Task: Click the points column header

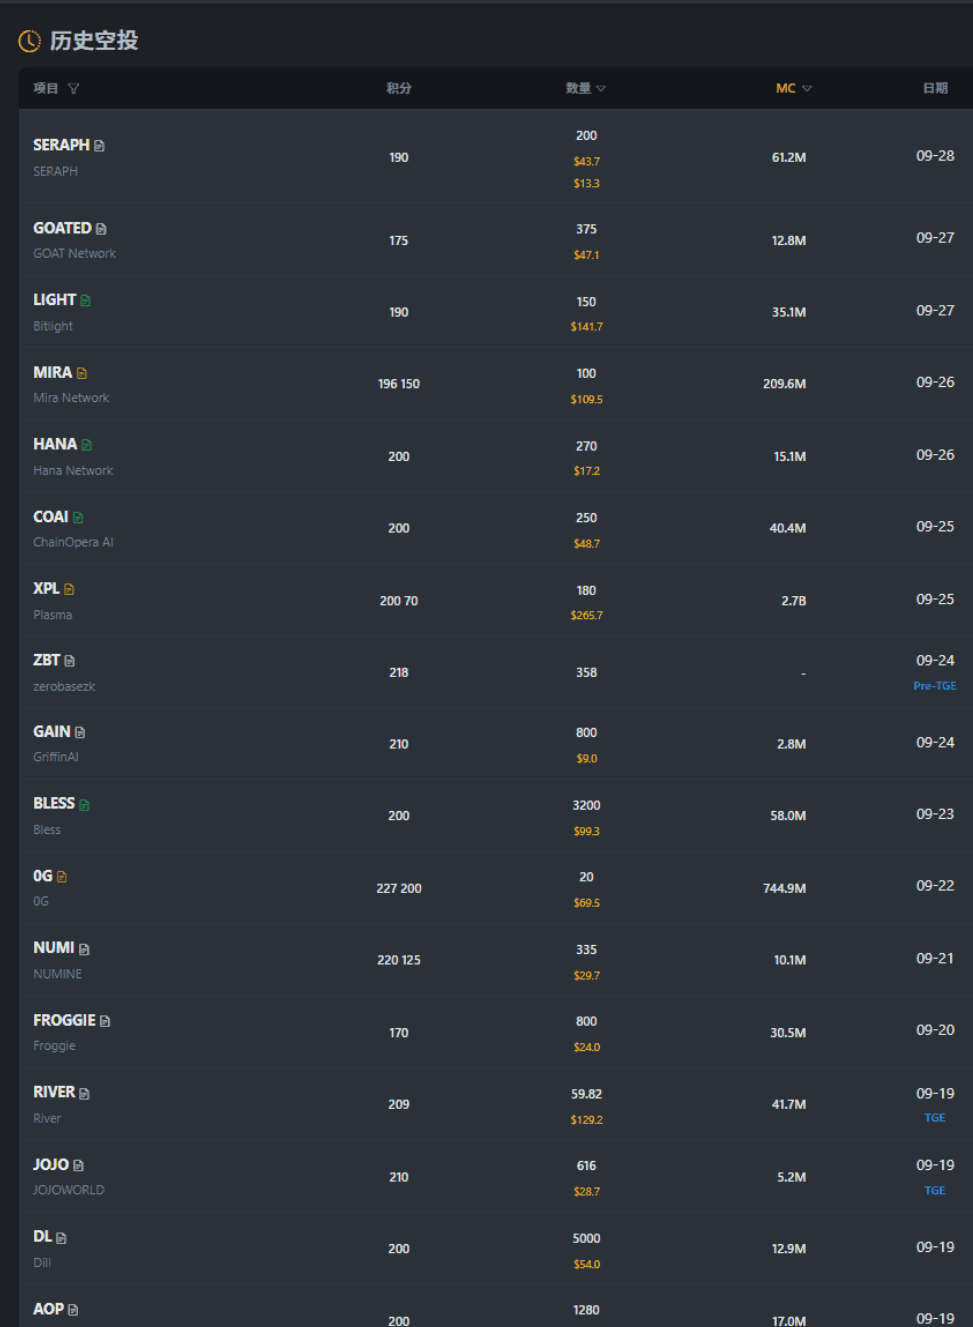Action: (399, 88)
